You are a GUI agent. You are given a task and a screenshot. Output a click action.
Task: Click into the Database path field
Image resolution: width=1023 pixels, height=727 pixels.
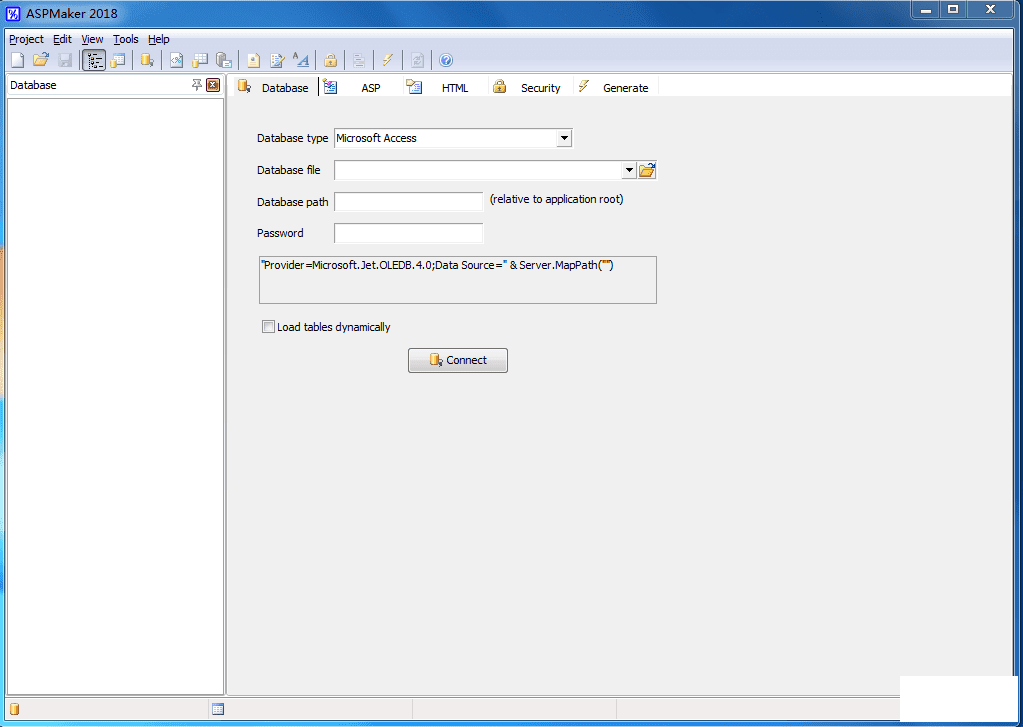[408, 202]
